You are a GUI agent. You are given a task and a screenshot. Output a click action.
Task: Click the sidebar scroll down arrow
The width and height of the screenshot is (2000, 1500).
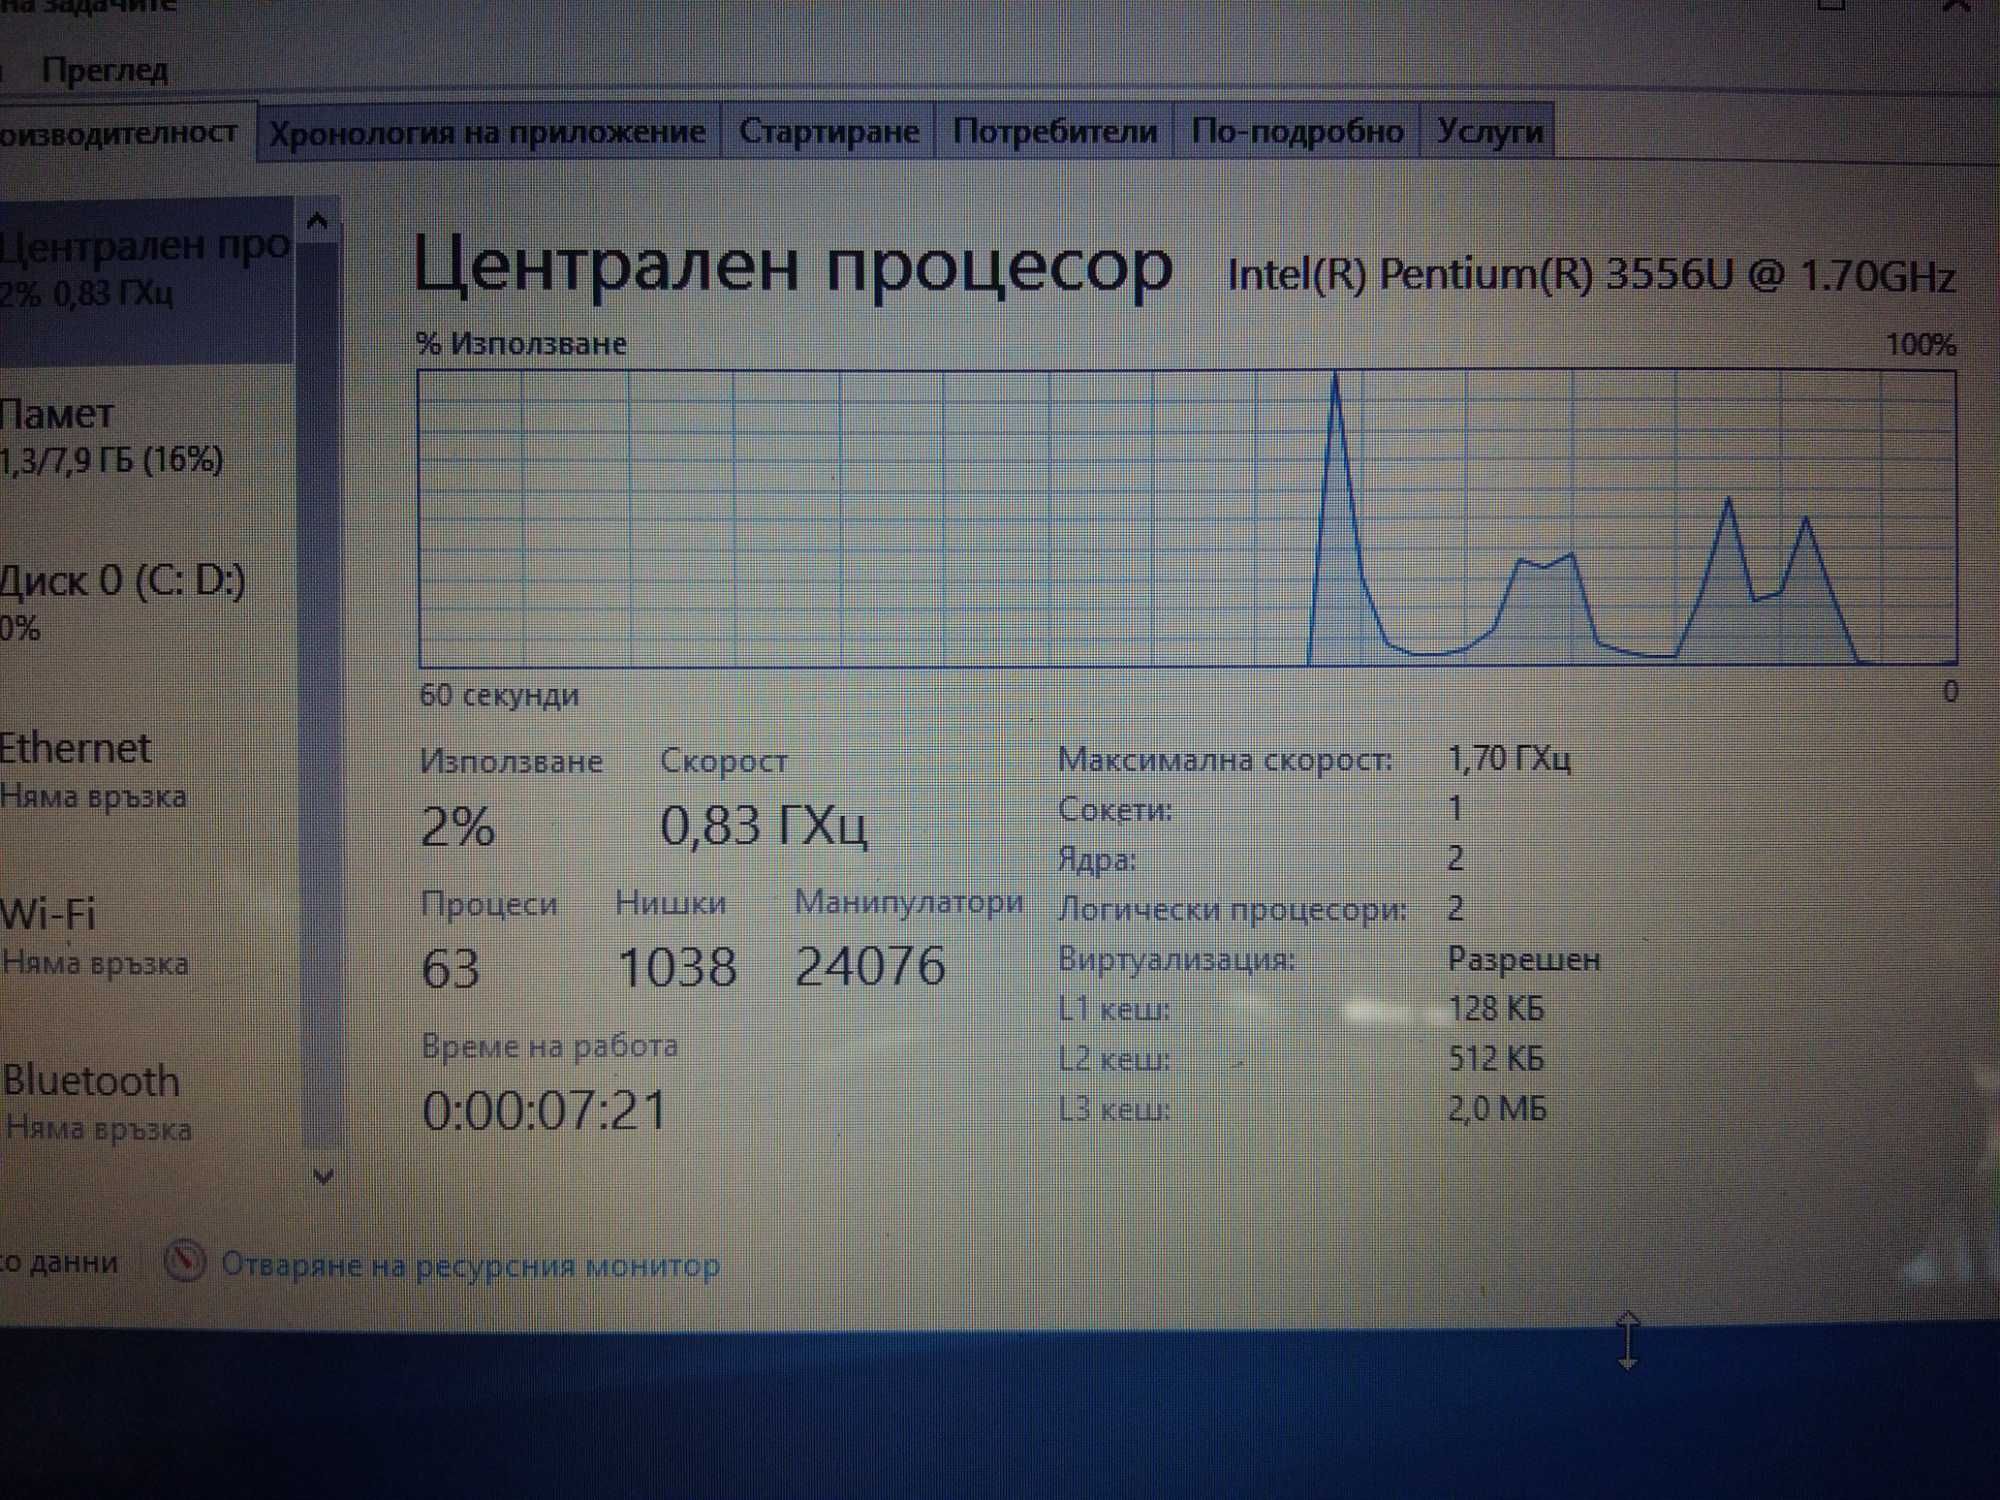pos(322,1176)
